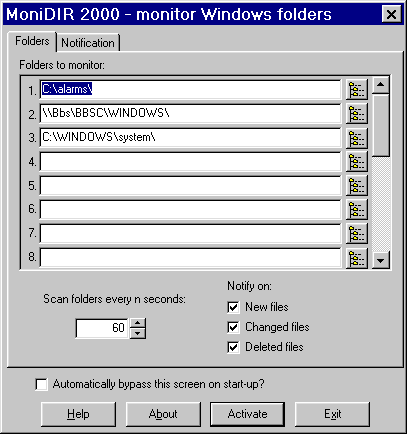Browse folder icon for row 3 C:\WINDOWS\system\
Screen dimensions: 407x434
pyautogui.click(x=357, y=138)
